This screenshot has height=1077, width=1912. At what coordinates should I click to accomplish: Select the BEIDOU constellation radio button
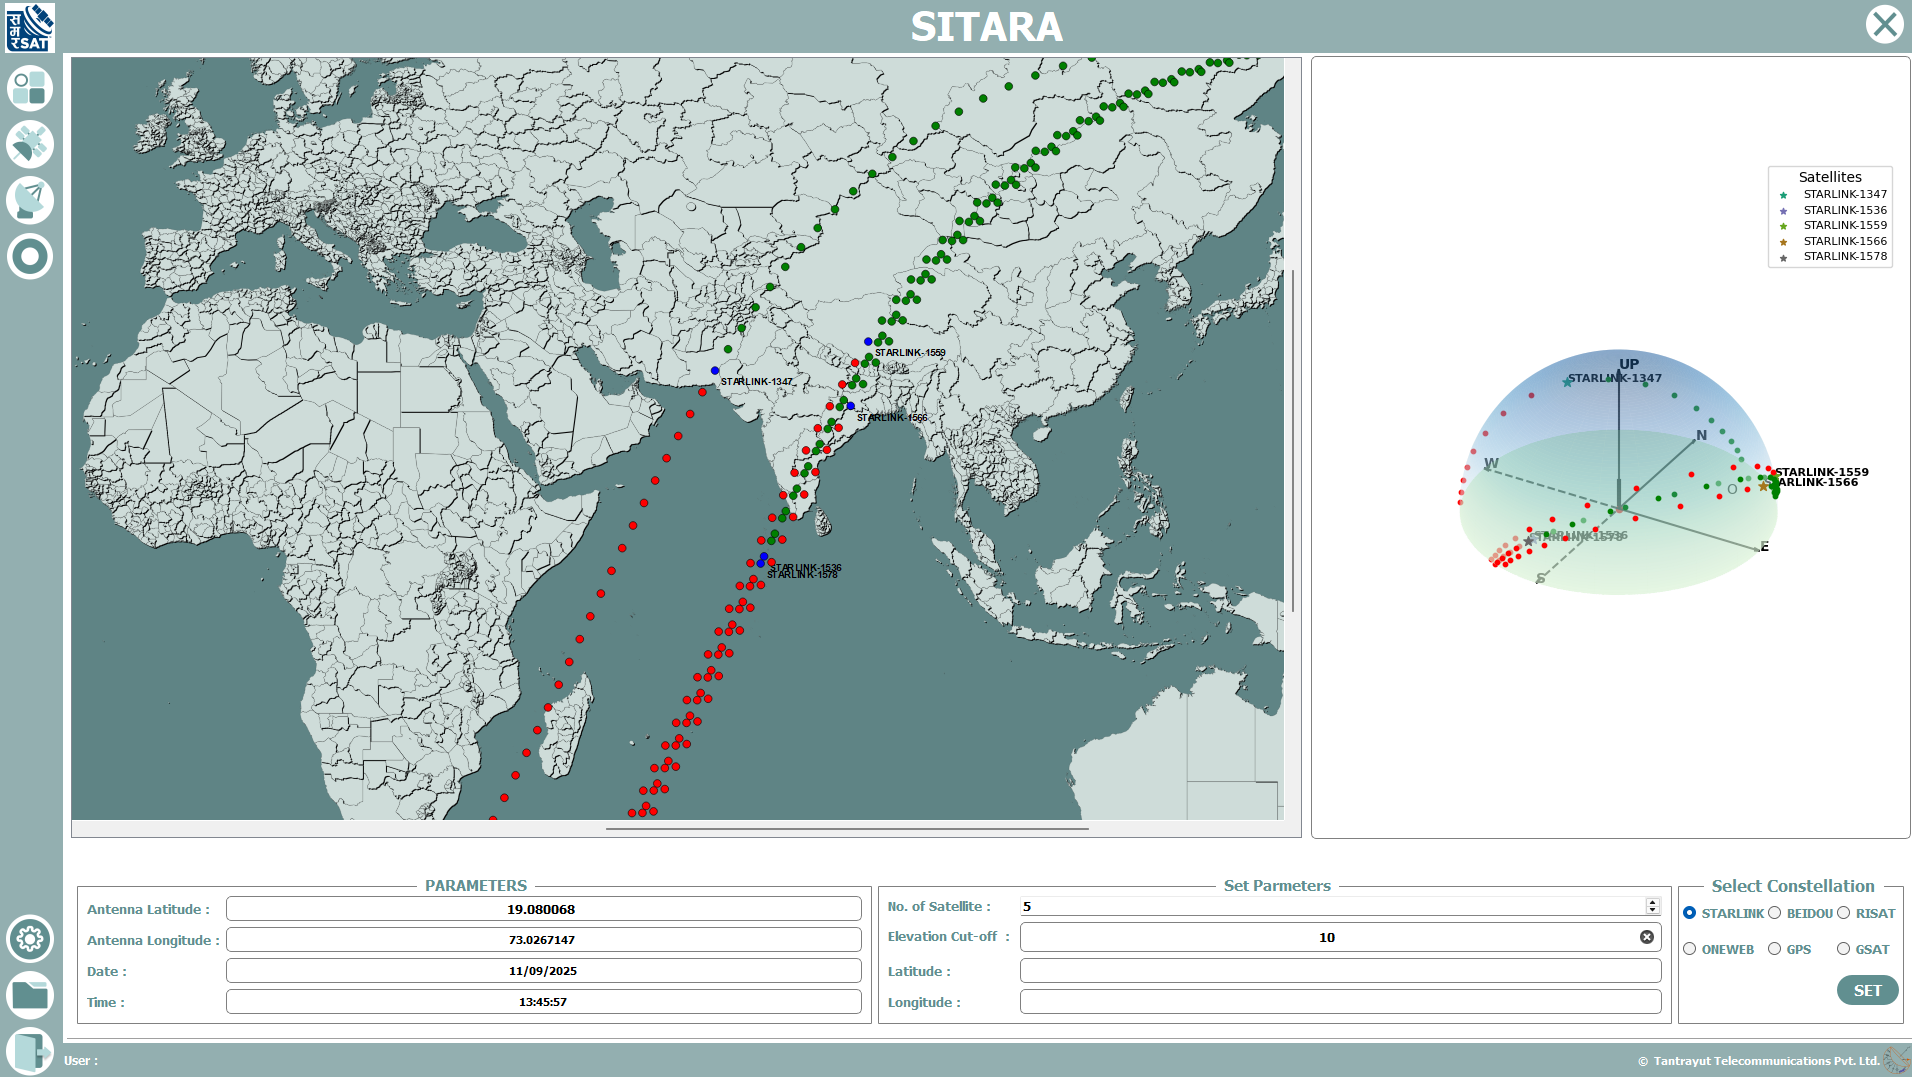tap(1774, 913)
